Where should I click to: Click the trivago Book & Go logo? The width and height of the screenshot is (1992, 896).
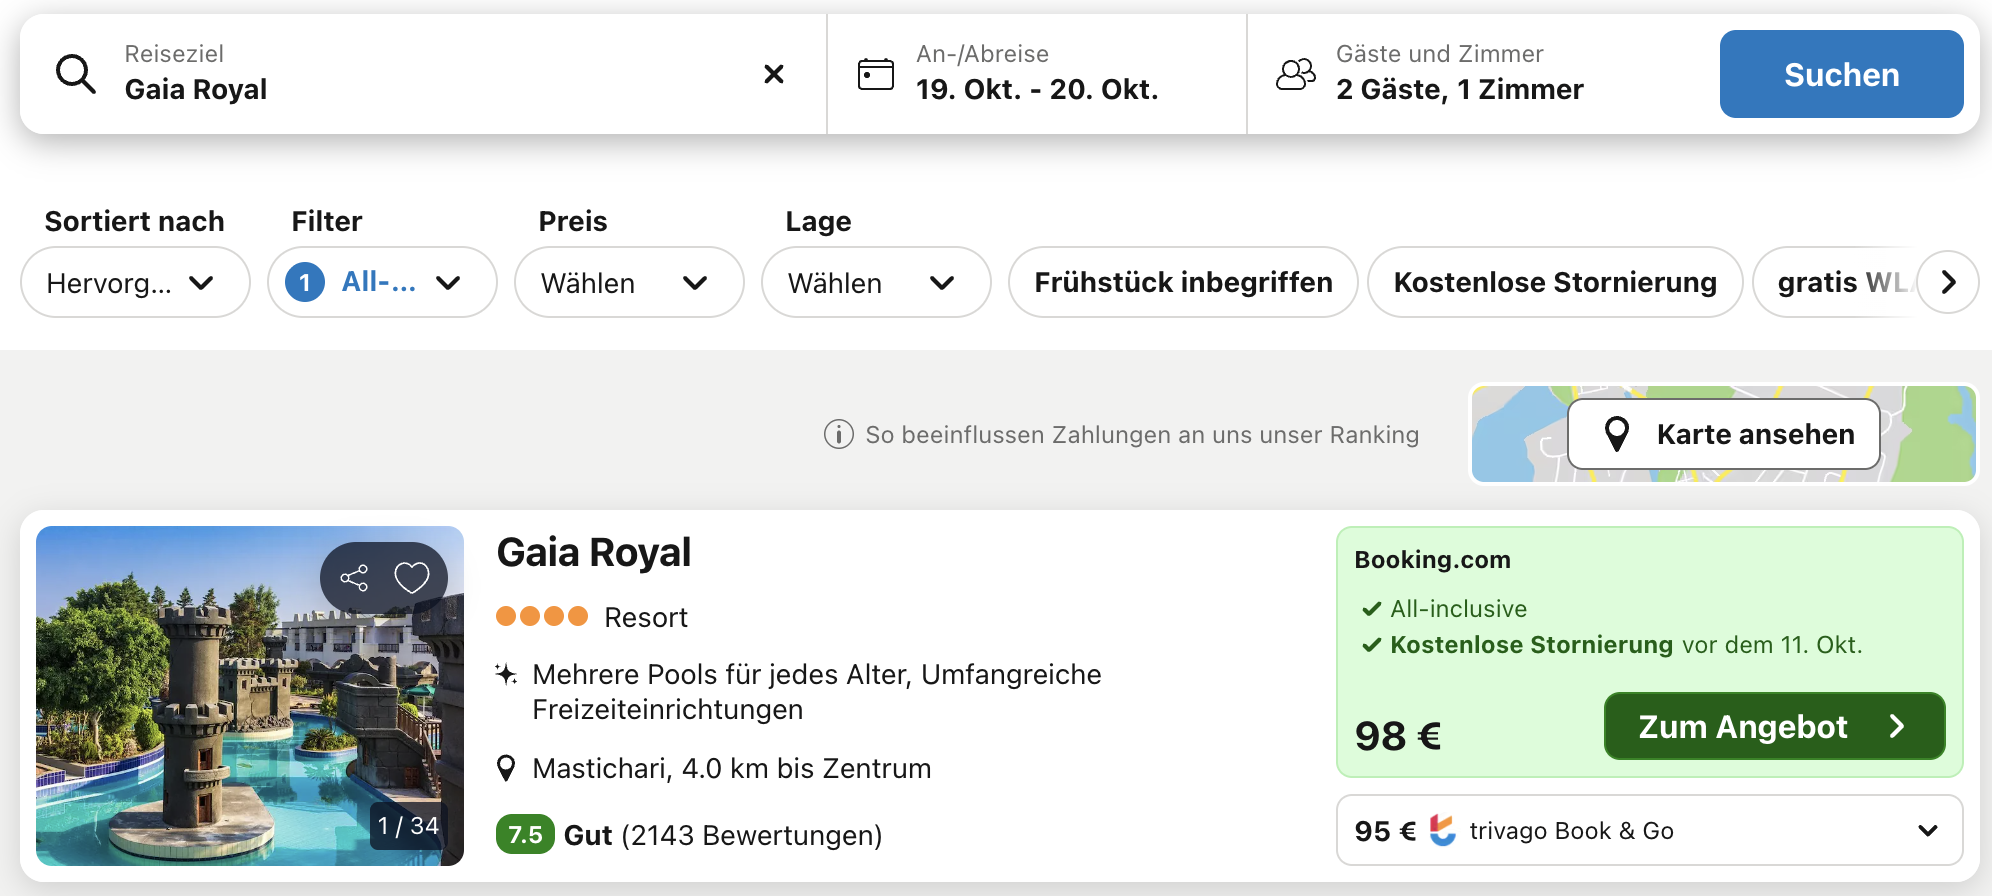pyautogui.click(x=1442, y=830)
